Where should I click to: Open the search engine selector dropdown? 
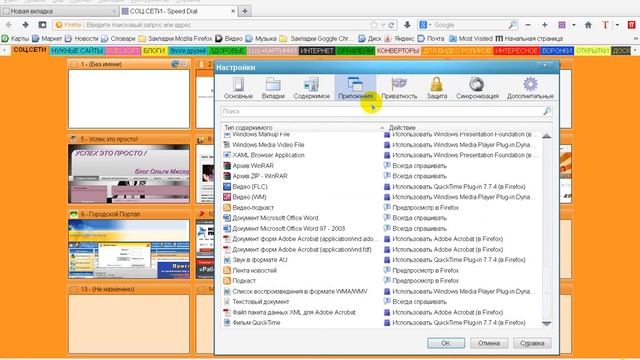[425, 25]
